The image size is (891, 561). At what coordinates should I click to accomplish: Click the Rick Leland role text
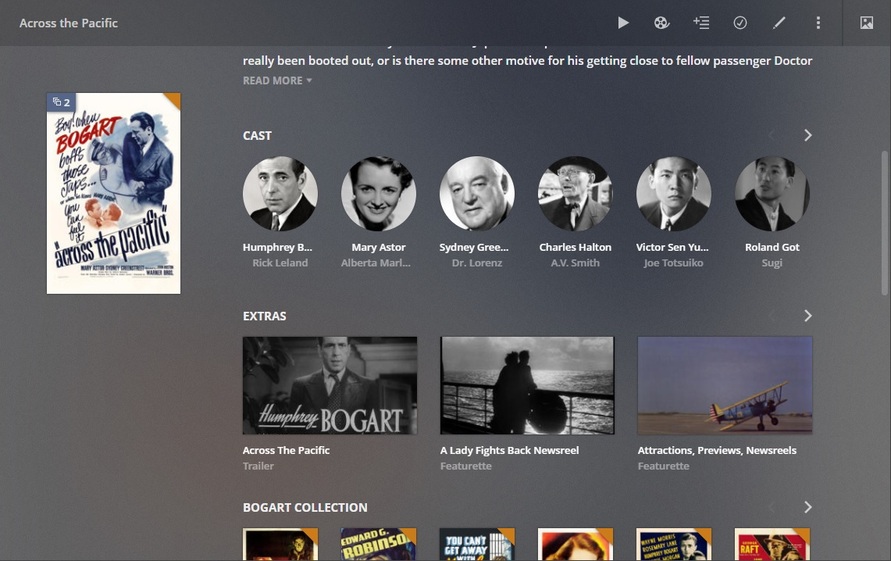tap(280, 263)
